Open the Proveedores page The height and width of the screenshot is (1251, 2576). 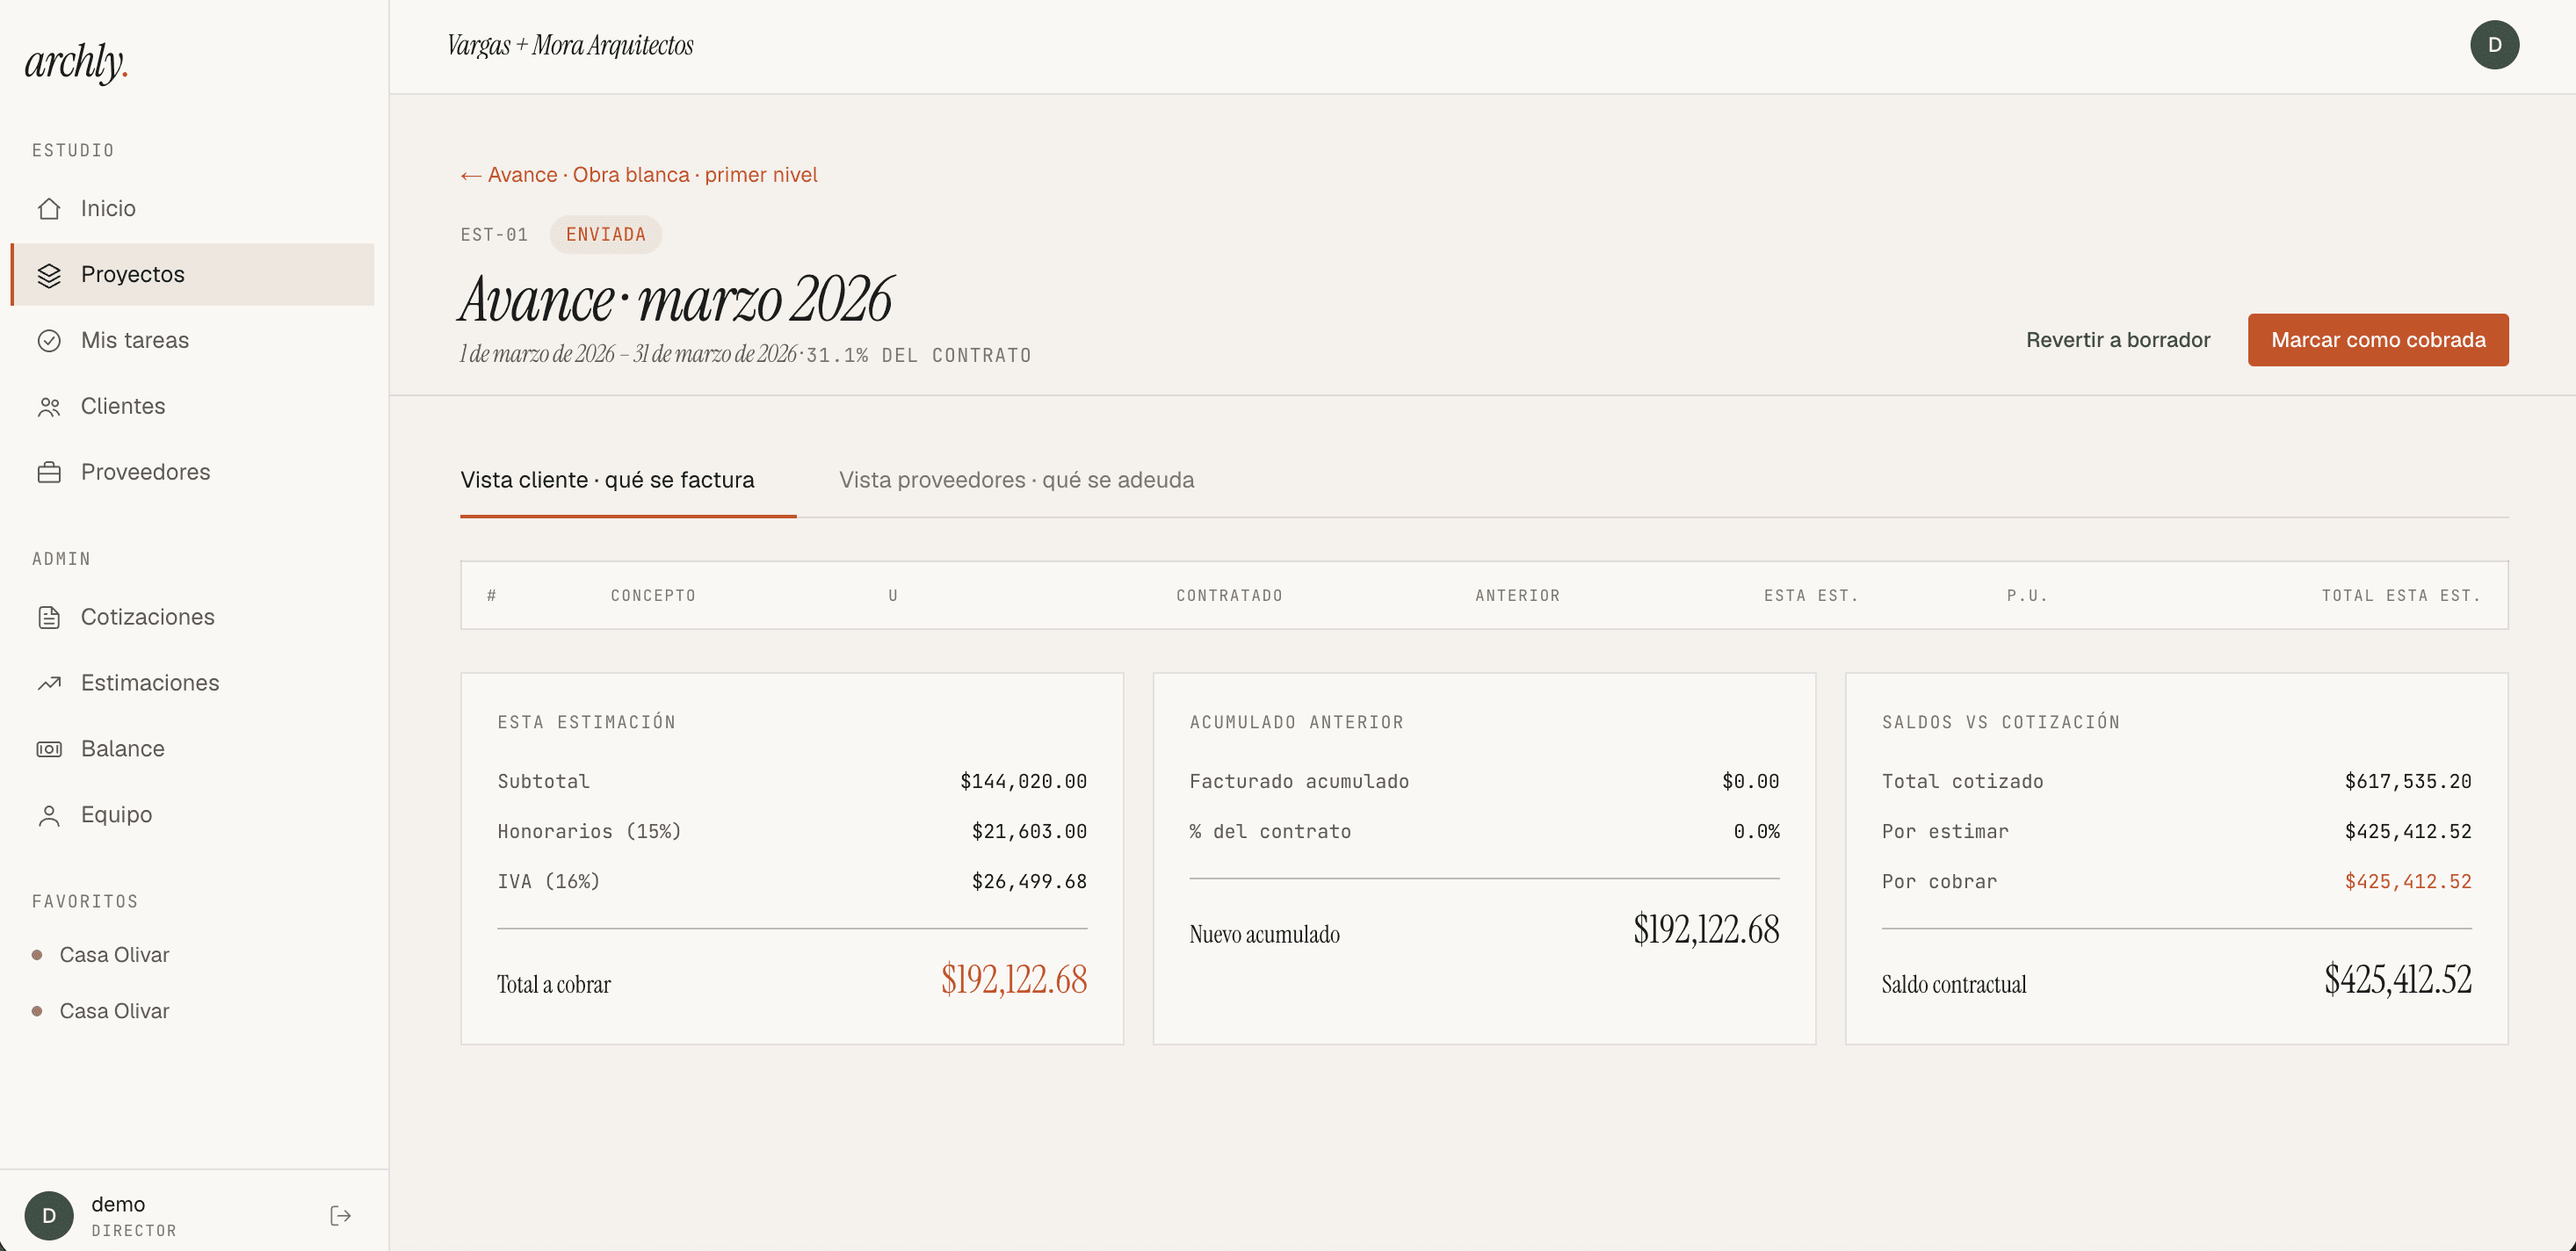[192, 472]
